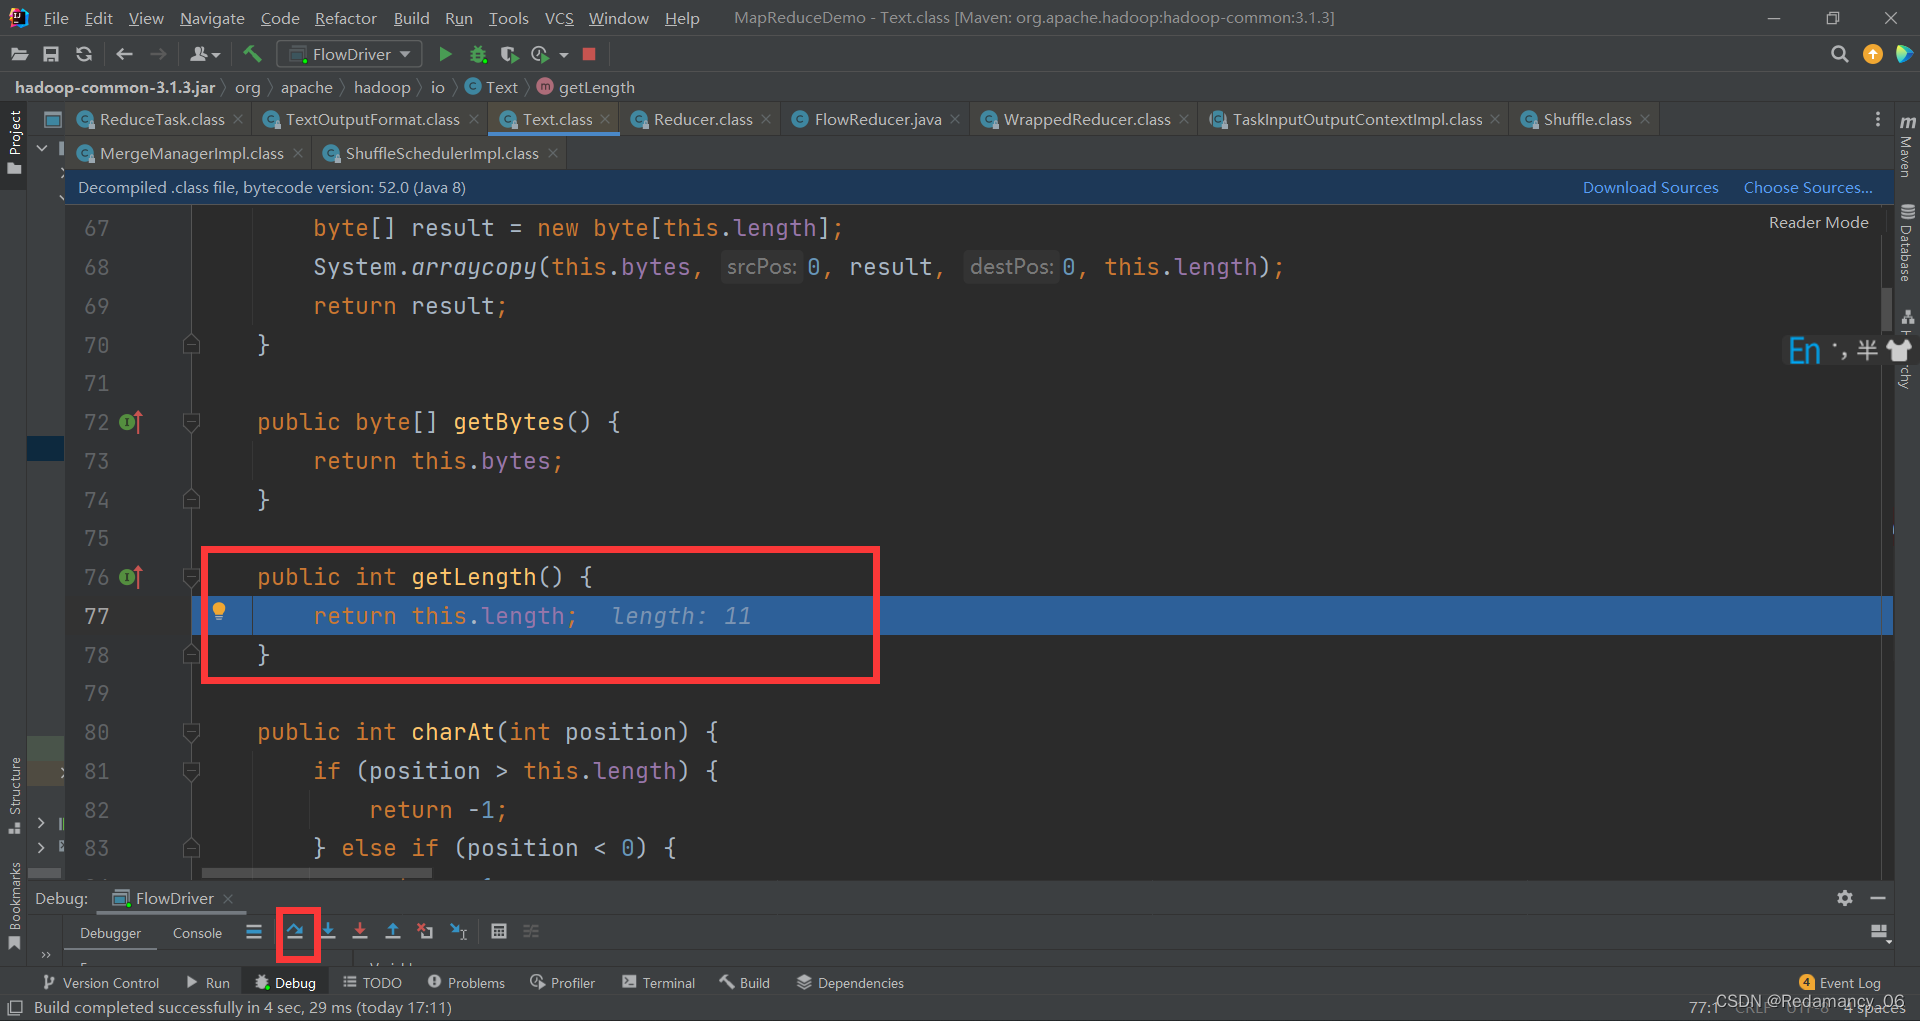Open the Refactor menu

[x=345, y=18]
